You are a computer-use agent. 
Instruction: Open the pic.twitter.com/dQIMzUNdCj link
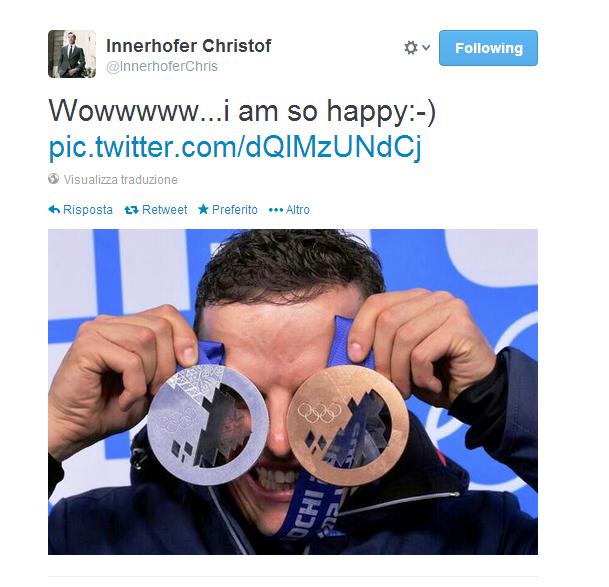pos(235,147)
